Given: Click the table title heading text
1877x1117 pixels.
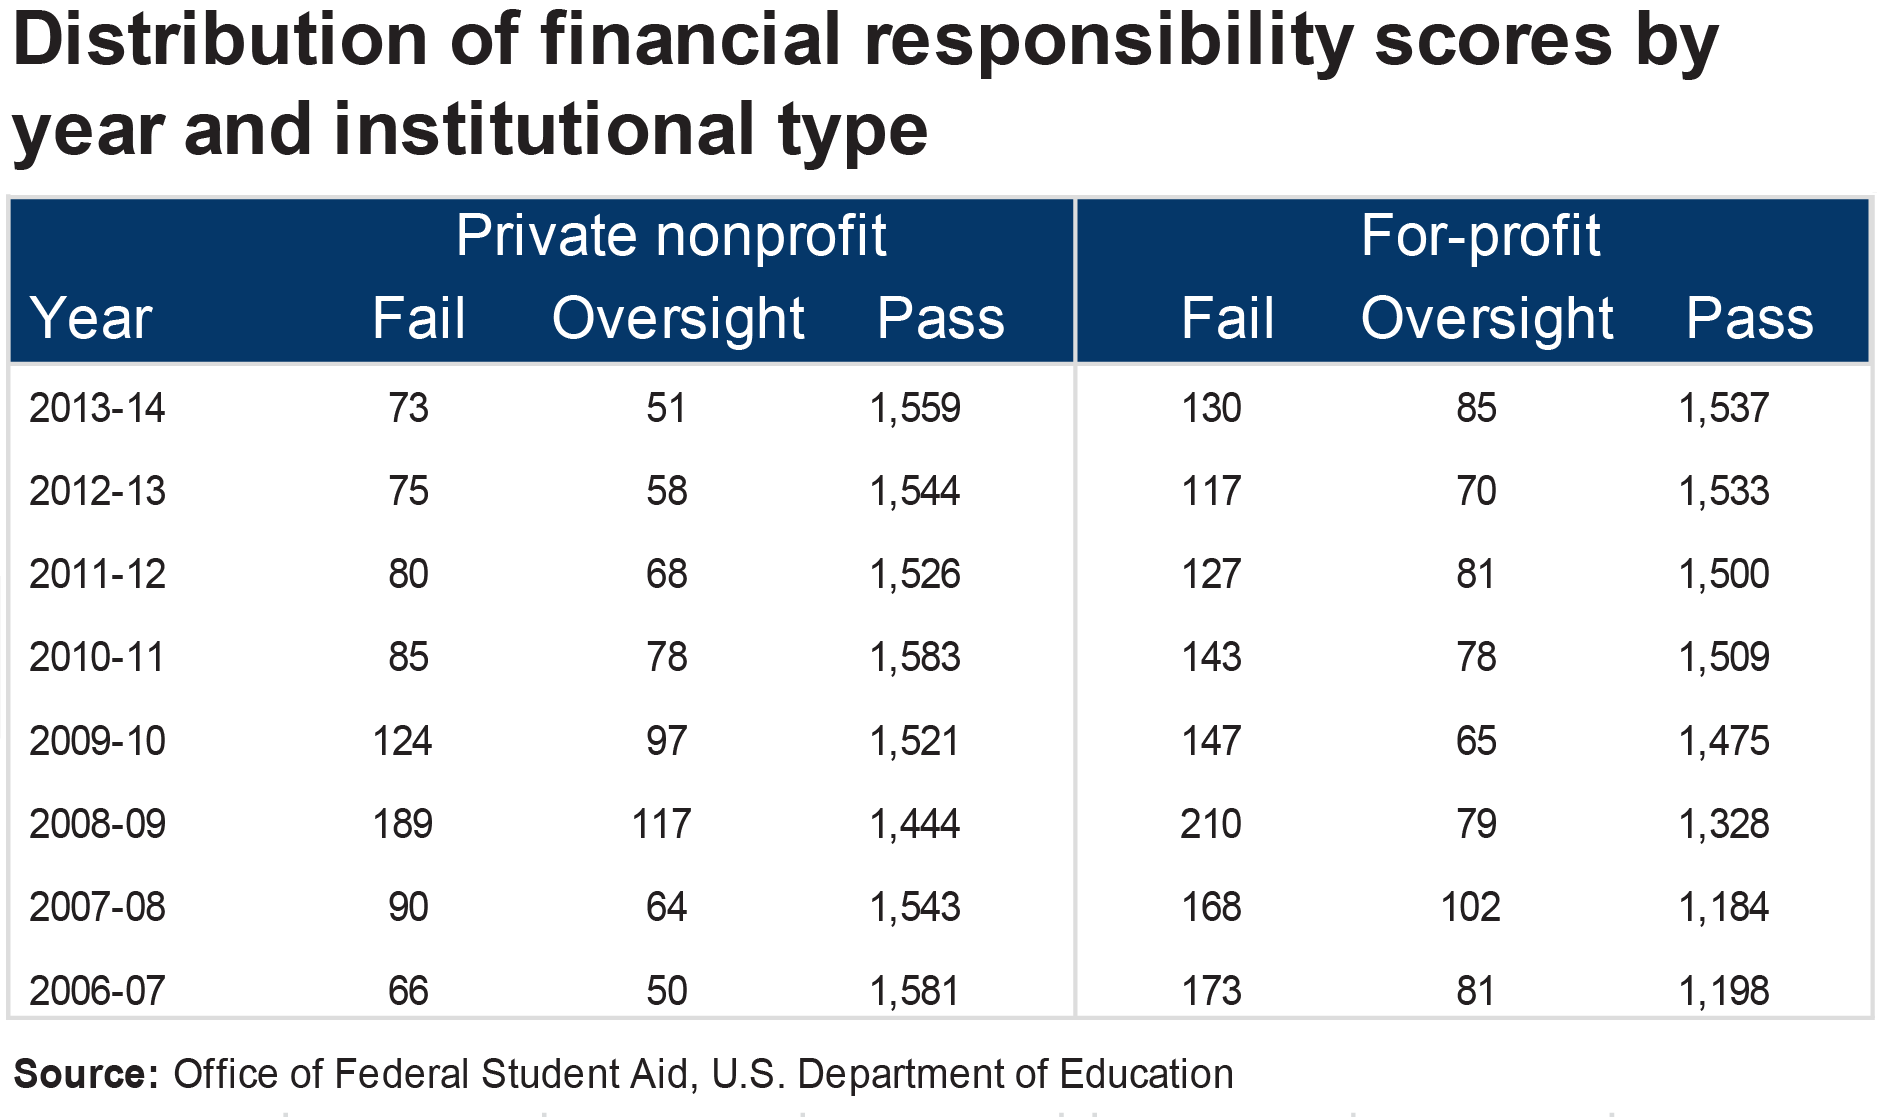Looking at the screenshot, I should (865, 85).
